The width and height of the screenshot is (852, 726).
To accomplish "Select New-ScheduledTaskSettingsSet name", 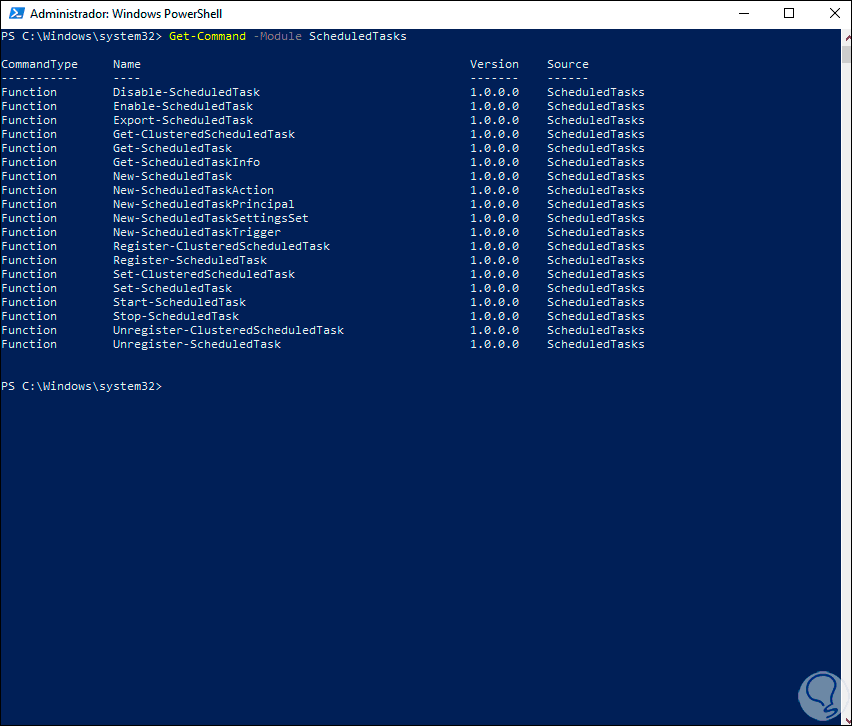I will [x=211, y=218].
